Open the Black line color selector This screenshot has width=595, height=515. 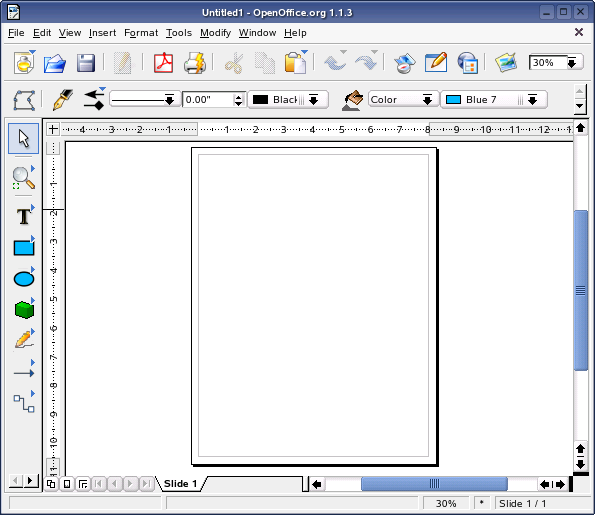(x=288, y=100)
